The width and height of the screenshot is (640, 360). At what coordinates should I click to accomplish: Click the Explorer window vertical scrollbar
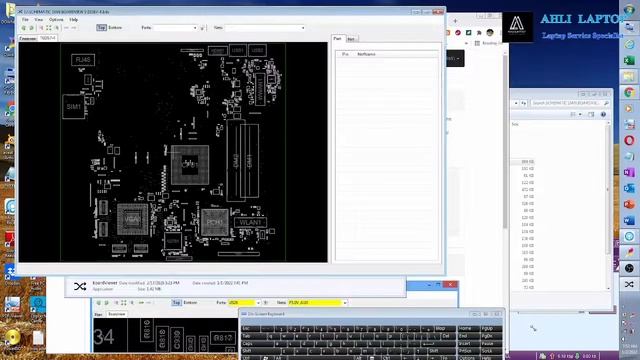click(x=608, y=206)
